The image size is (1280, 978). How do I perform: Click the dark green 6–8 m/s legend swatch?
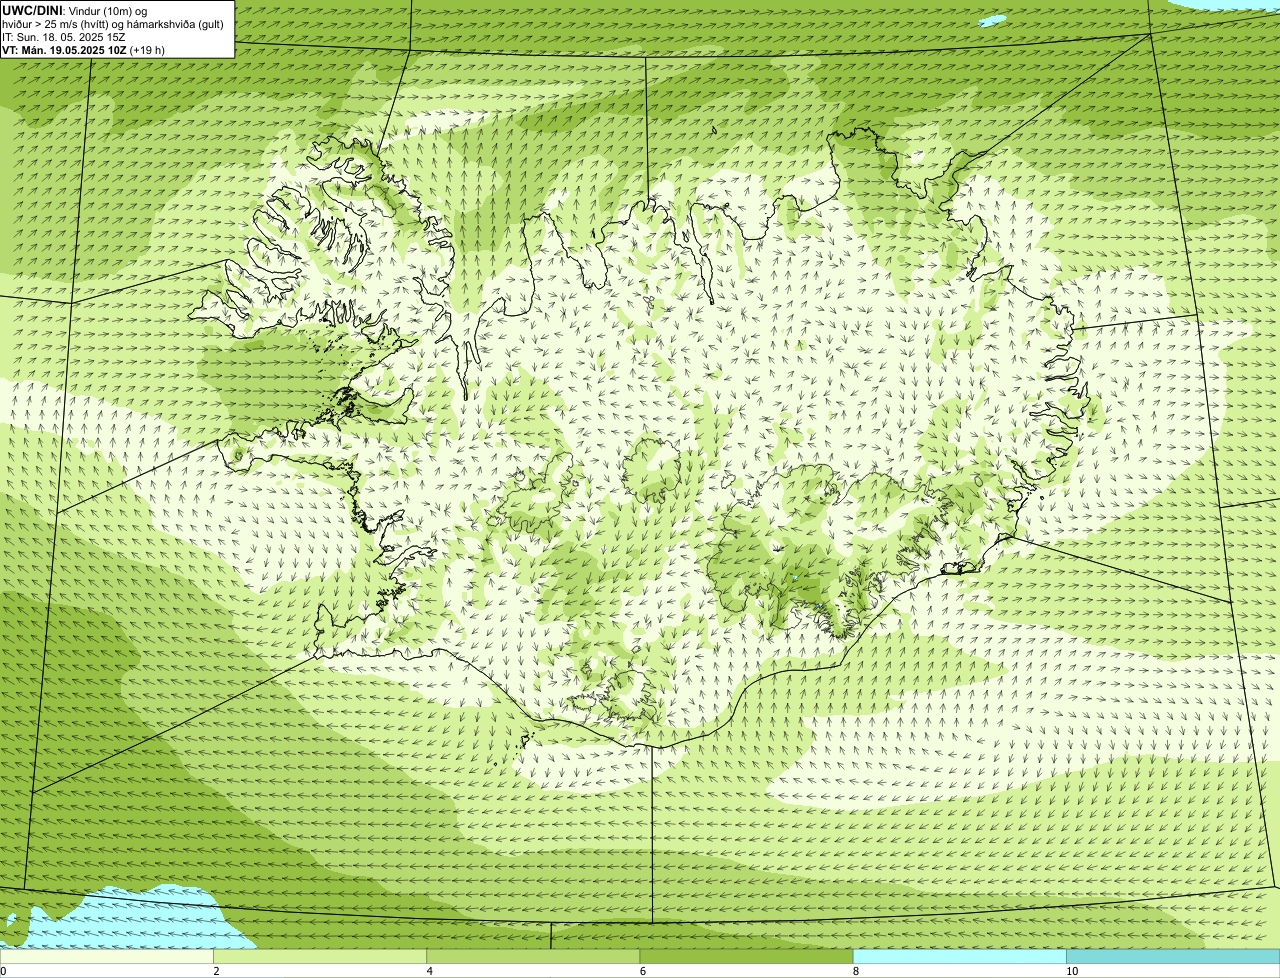coord(746,957)
